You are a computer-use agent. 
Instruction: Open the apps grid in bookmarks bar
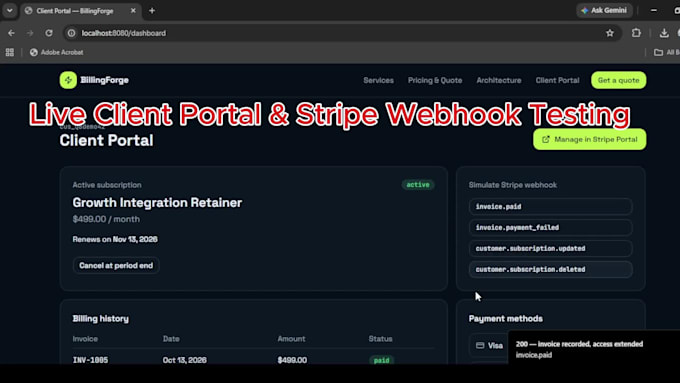[10, 52]
